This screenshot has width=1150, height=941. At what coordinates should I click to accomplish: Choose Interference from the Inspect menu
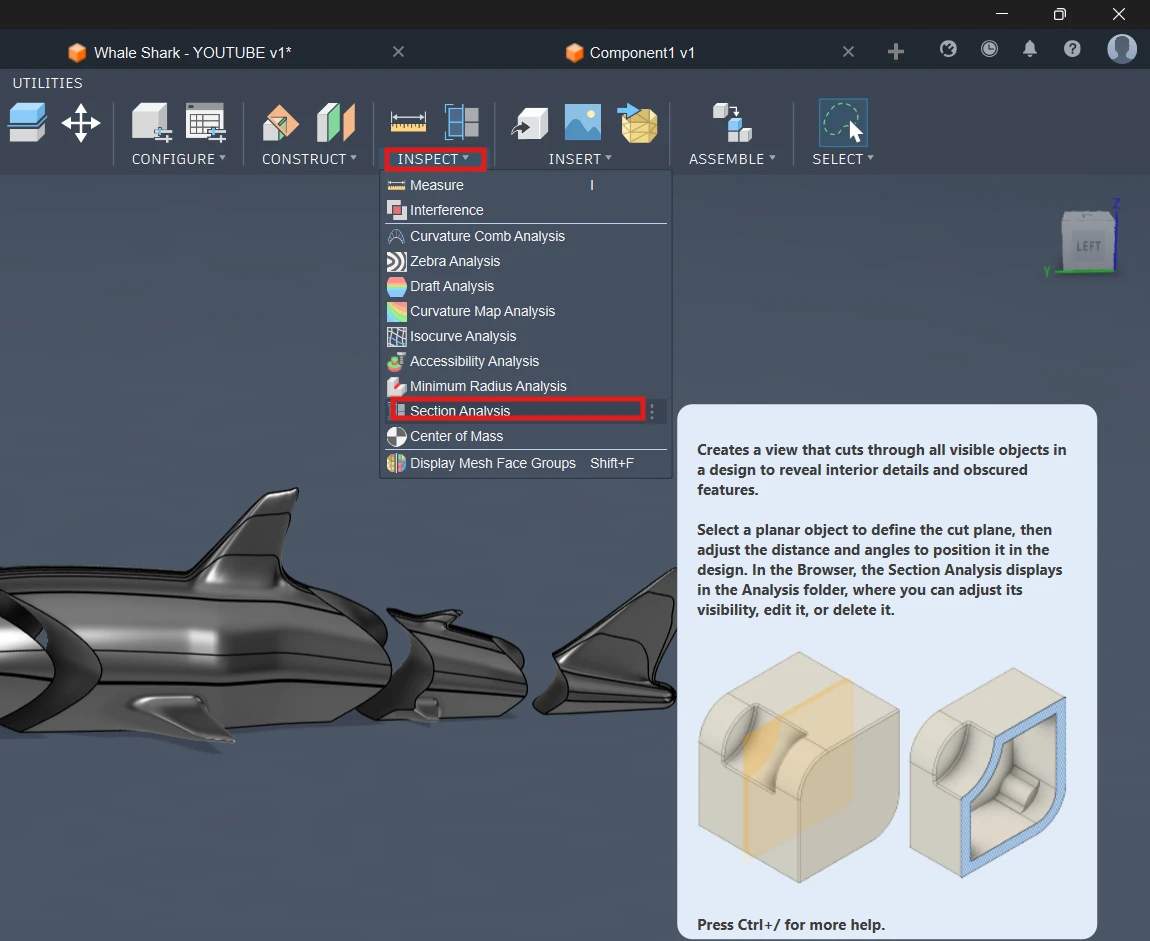pos(525,210)
